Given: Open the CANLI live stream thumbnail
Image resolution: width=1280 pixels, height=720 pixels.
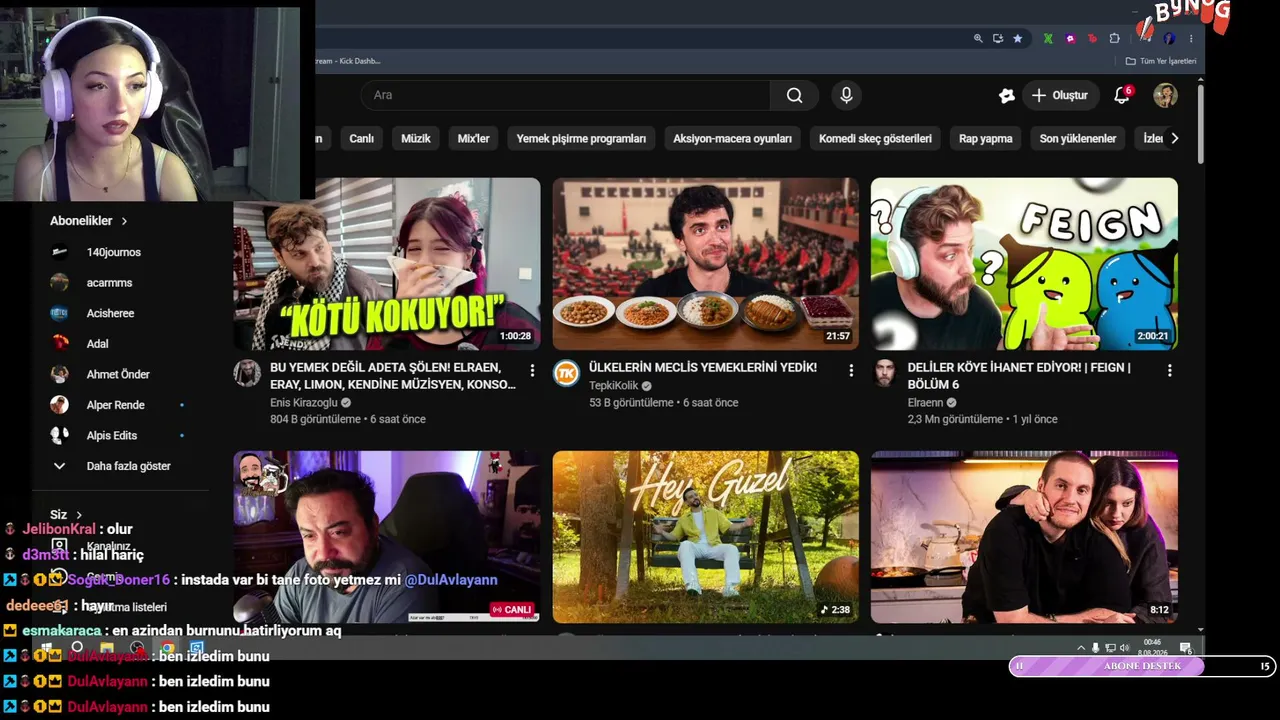Looking at the screenshot, I should pyautogui.click(x=387, y=537).
